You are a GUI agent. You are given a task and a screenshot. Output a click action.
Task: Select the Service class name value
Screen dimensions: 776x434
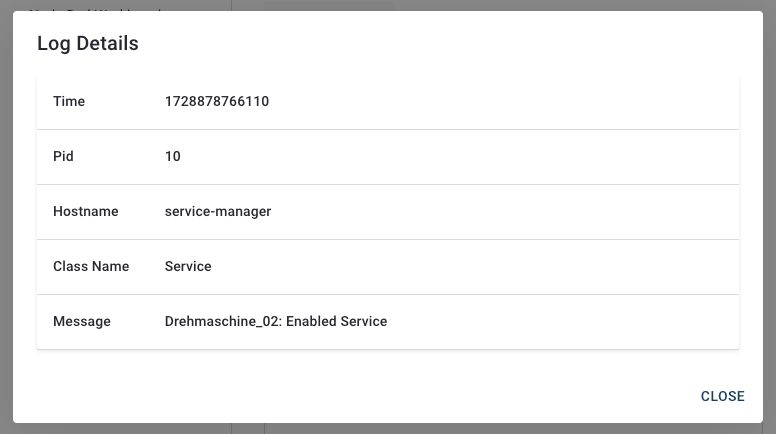188,267
